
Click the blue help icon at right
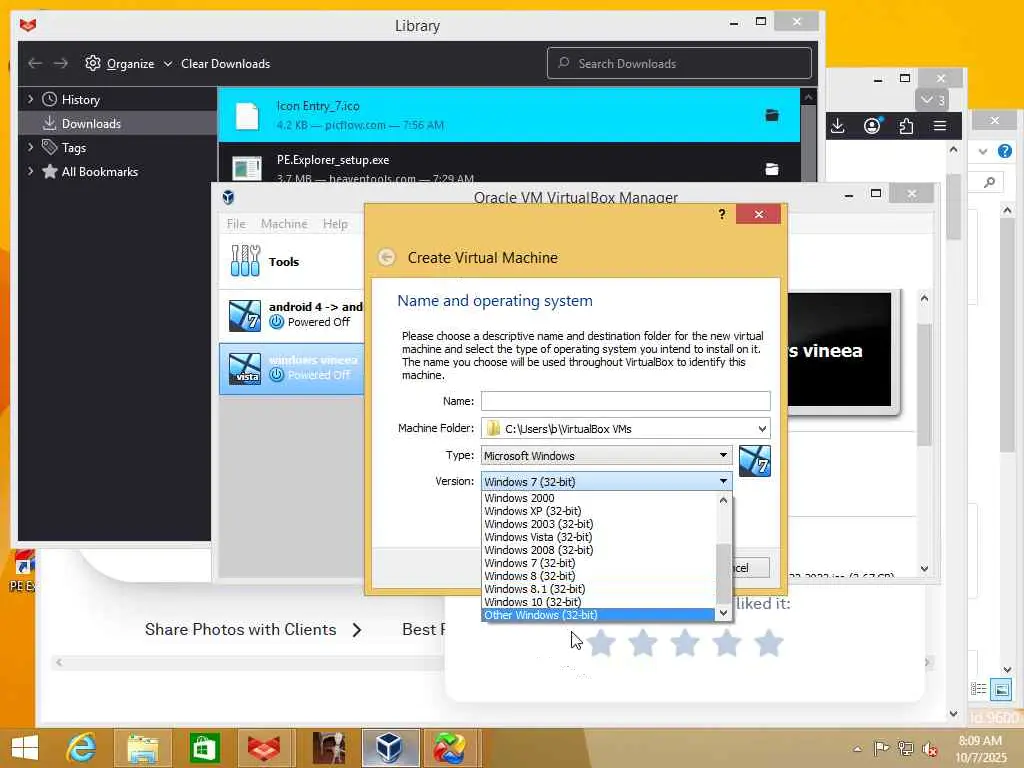(x=1004, y=152)
